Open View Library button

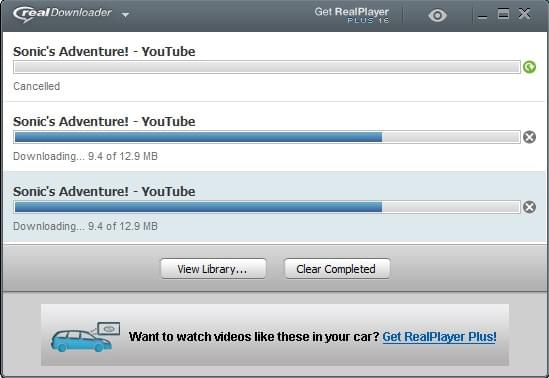pyautogui.click(x=213, y=269)
